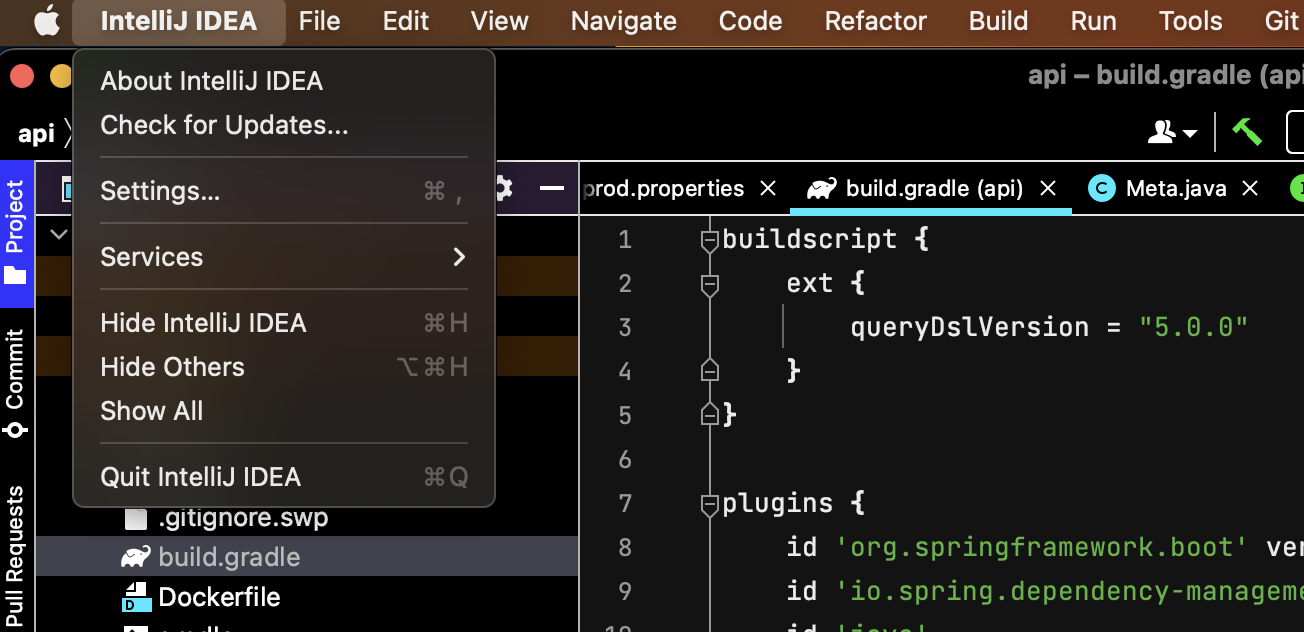This screenshot has height=632, width=1304.
Task: Click the fold end marker on line 4
Action: point(710,371)
